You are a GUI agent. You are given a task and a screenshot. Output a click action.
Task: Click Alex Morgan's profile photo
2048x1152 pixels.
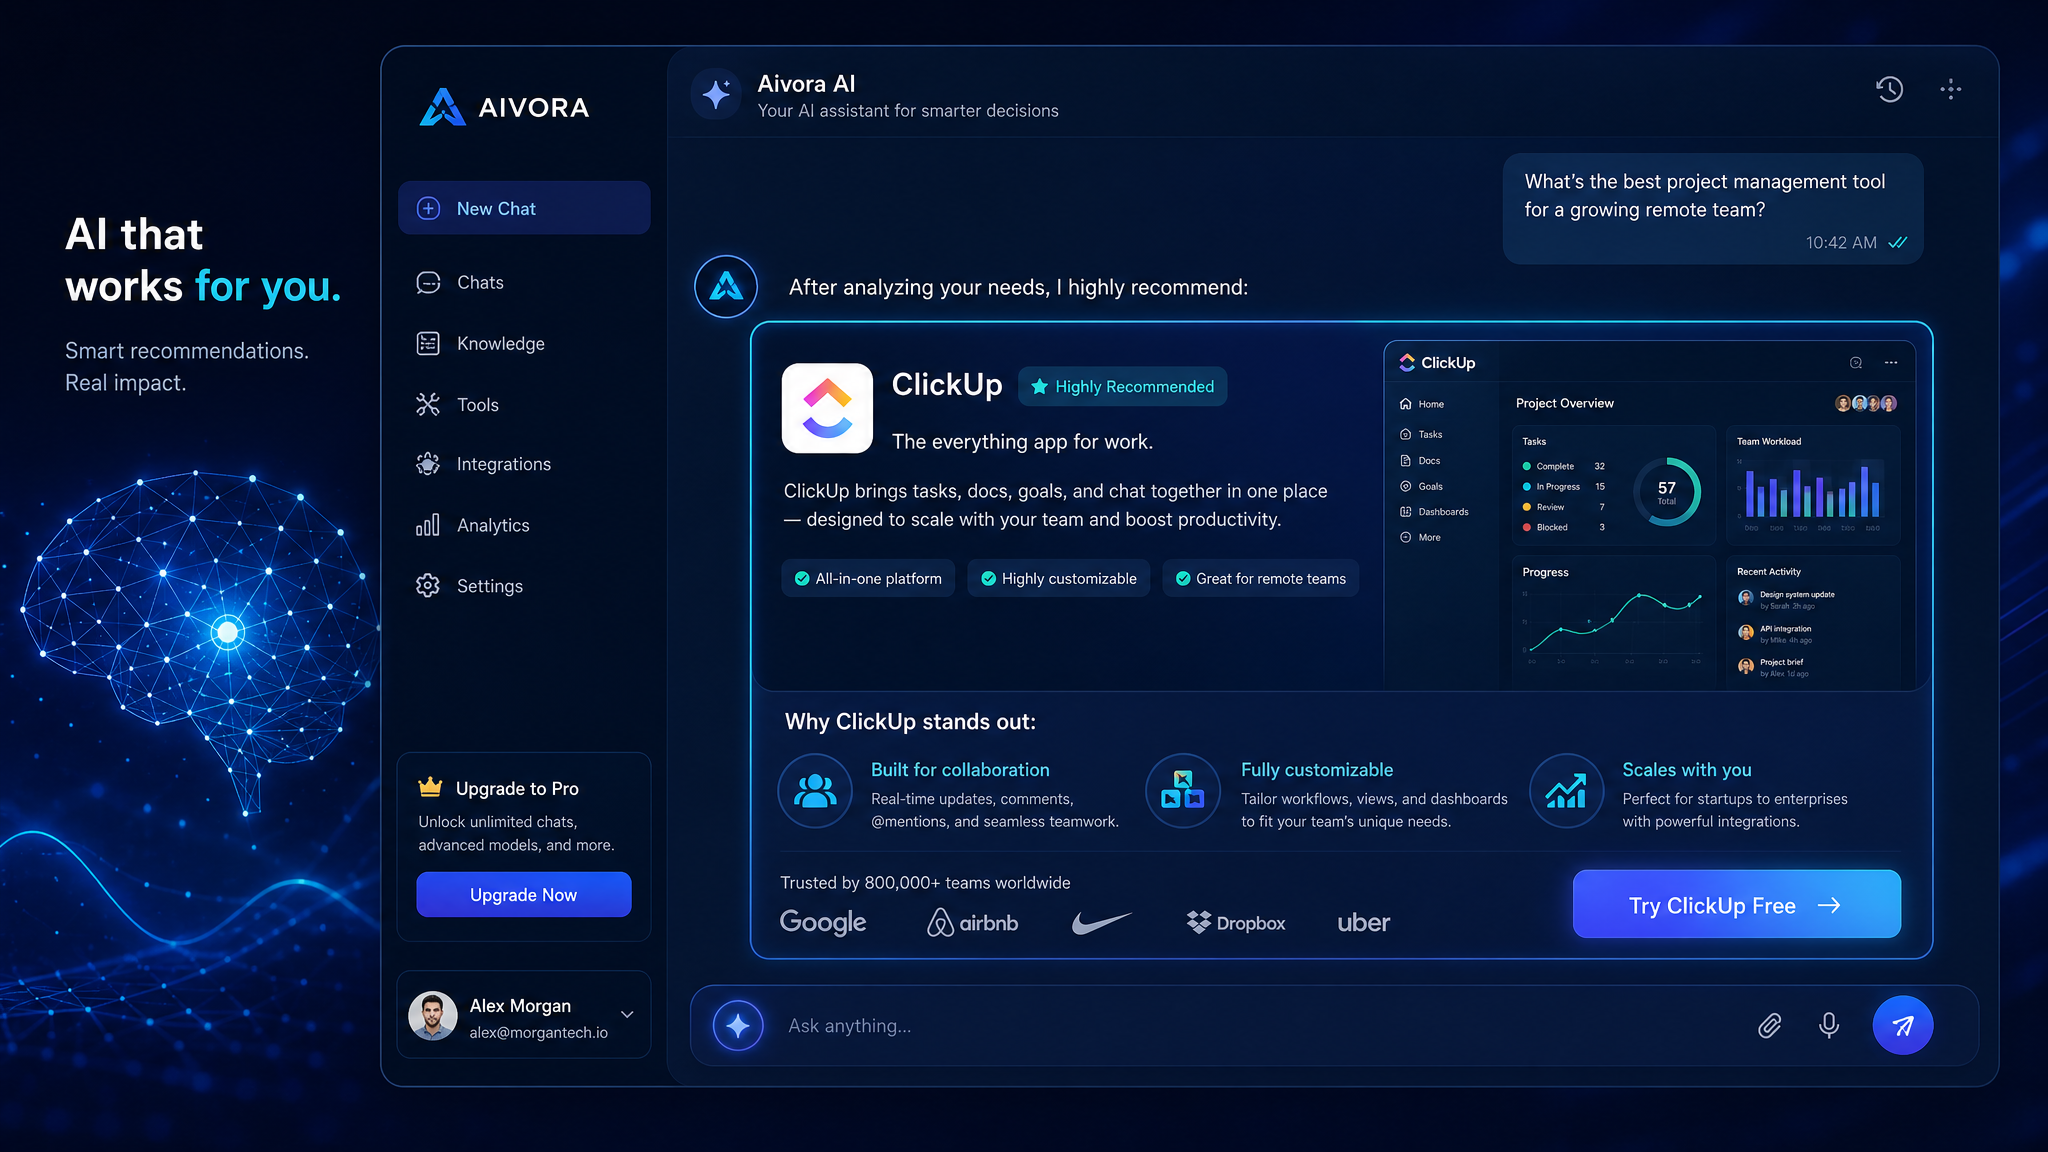[x=433, y=1016]
